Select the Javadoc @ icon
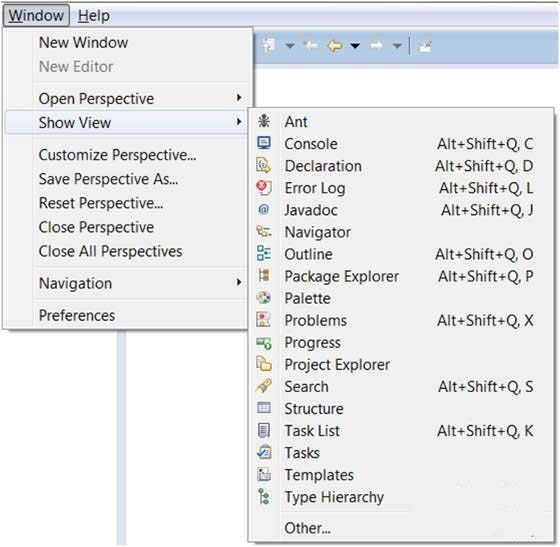The image size is (560, 547). point(264,209)
